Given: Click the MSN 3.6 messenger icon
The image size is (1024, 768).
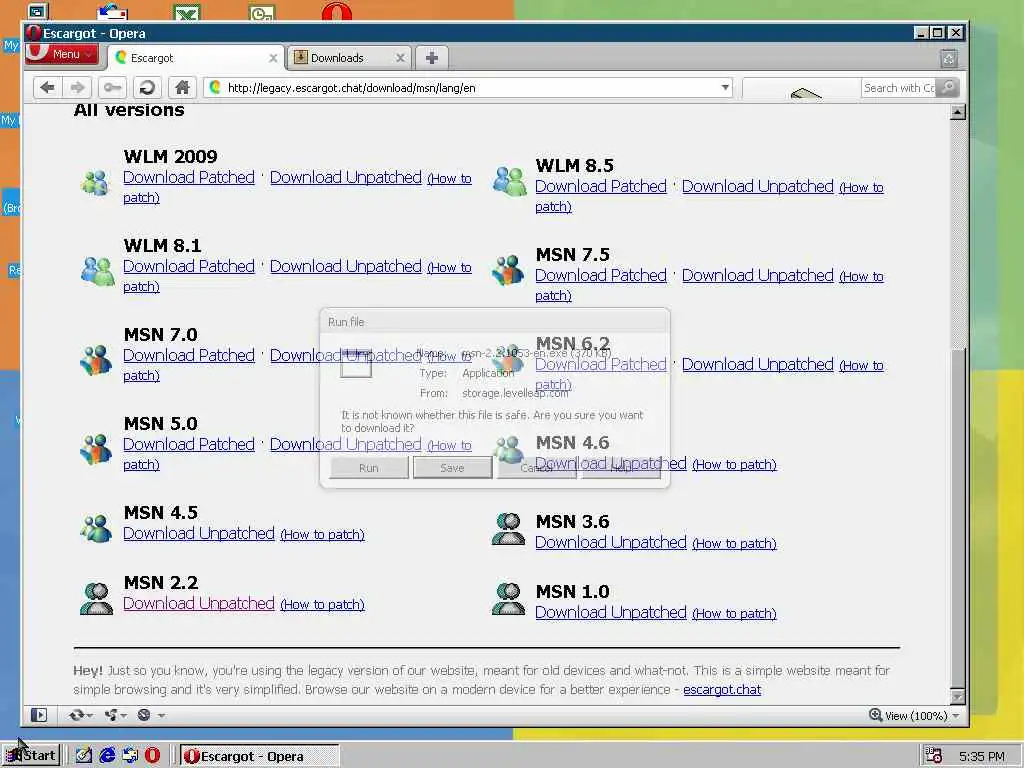Looking at the screenshot, I should click(x=508, y=529).
